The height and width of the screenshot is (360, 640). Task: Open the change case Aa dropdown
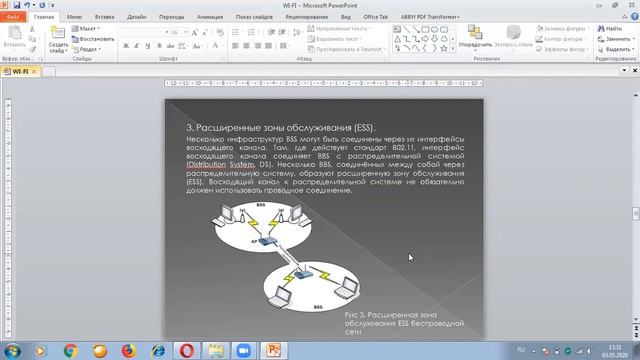point(197,46)
